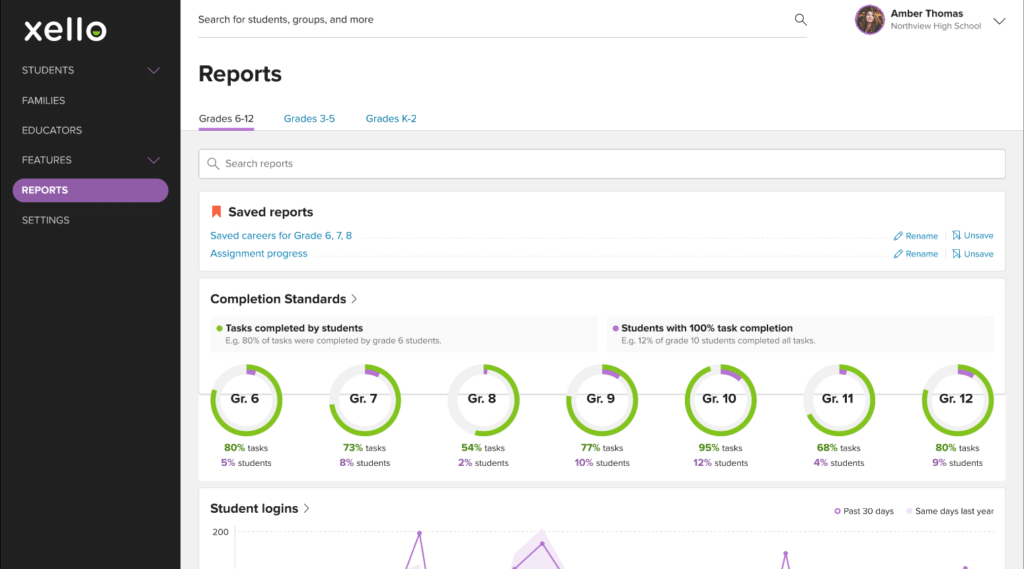Toggle the Past 30 days legend marker
This screenshot has height=569, width=1024.
point(837,512)
